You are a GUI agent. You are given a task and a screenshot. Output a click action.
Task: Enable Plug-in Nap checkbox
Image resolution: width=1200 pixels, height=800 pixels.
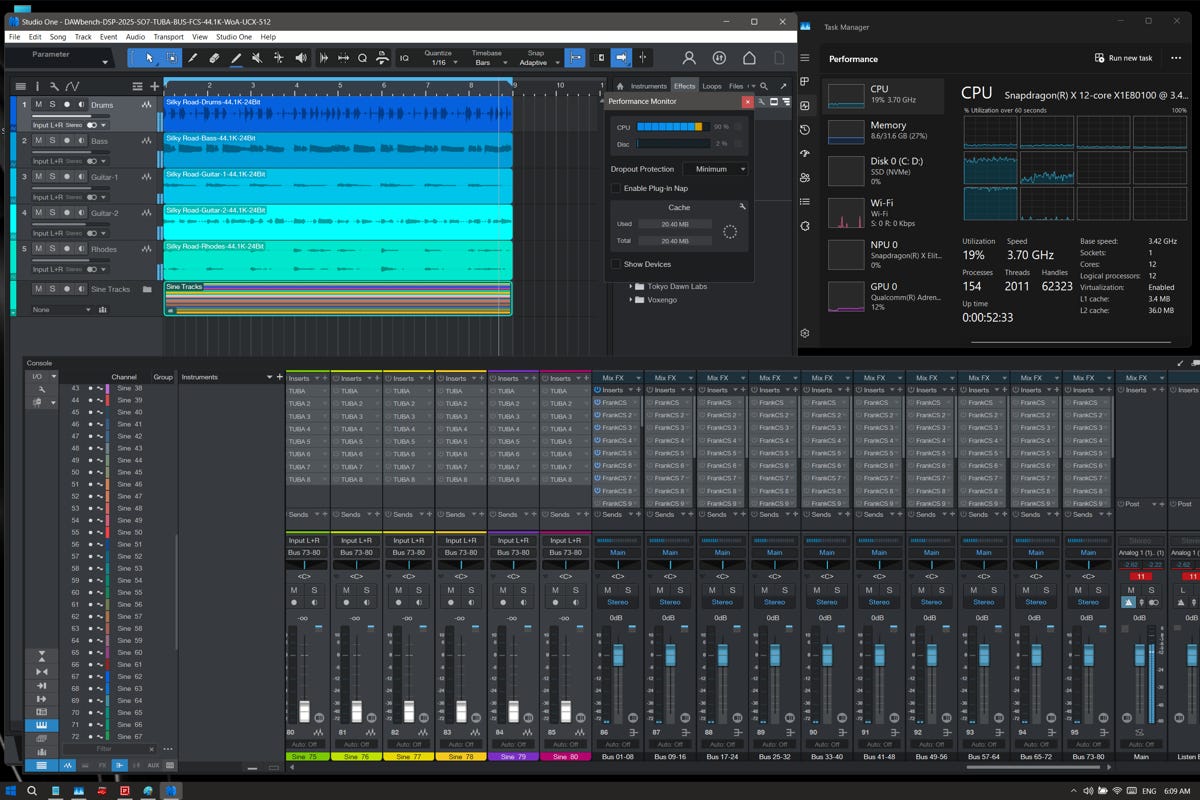coord(616,188)
